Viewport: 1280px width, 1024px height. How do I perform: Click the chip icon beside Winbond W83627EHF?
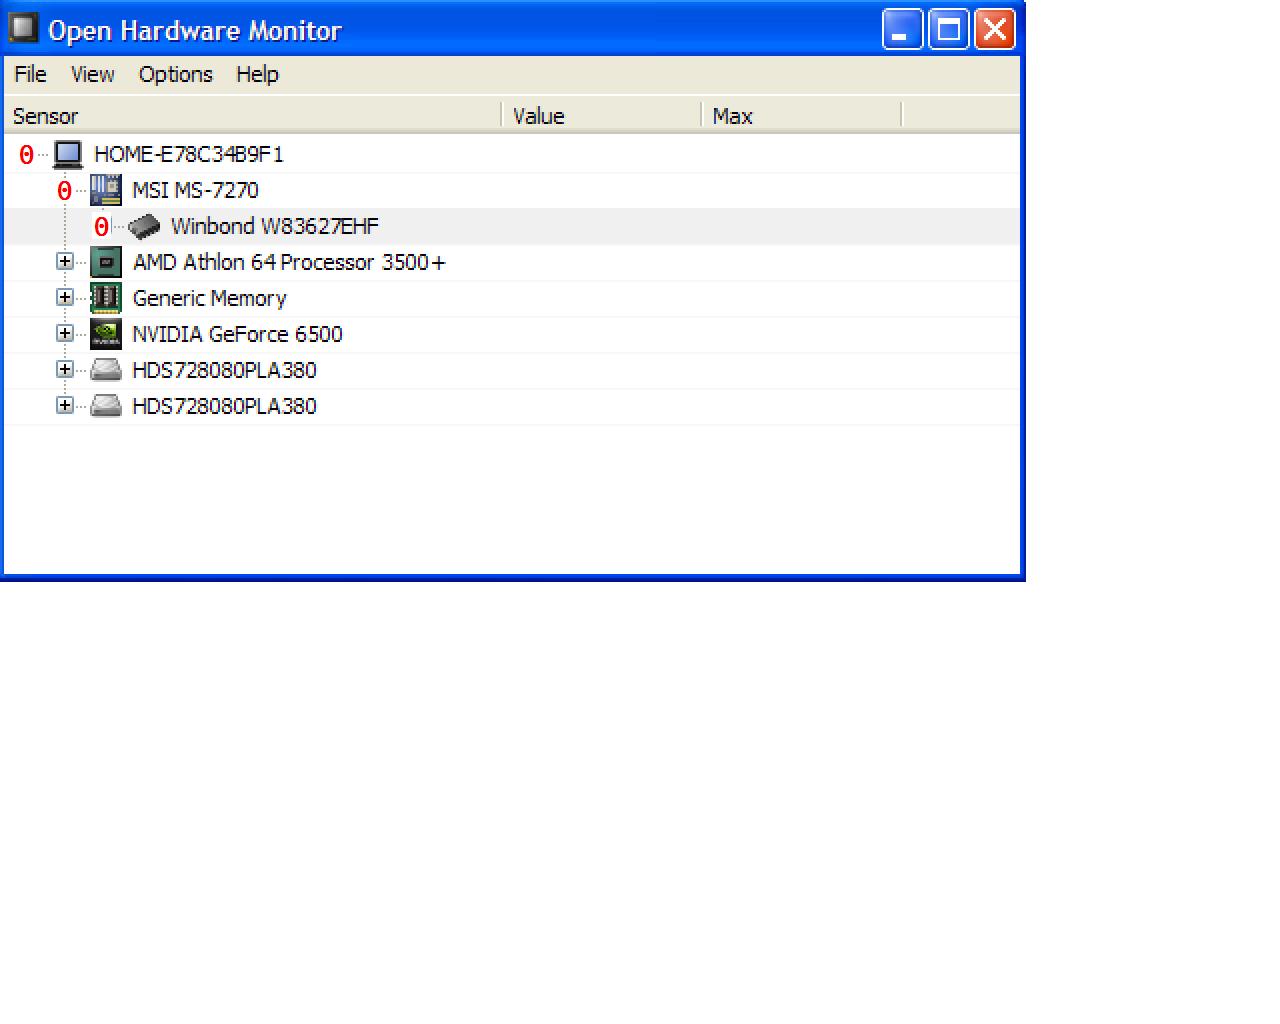coord(145,226)
